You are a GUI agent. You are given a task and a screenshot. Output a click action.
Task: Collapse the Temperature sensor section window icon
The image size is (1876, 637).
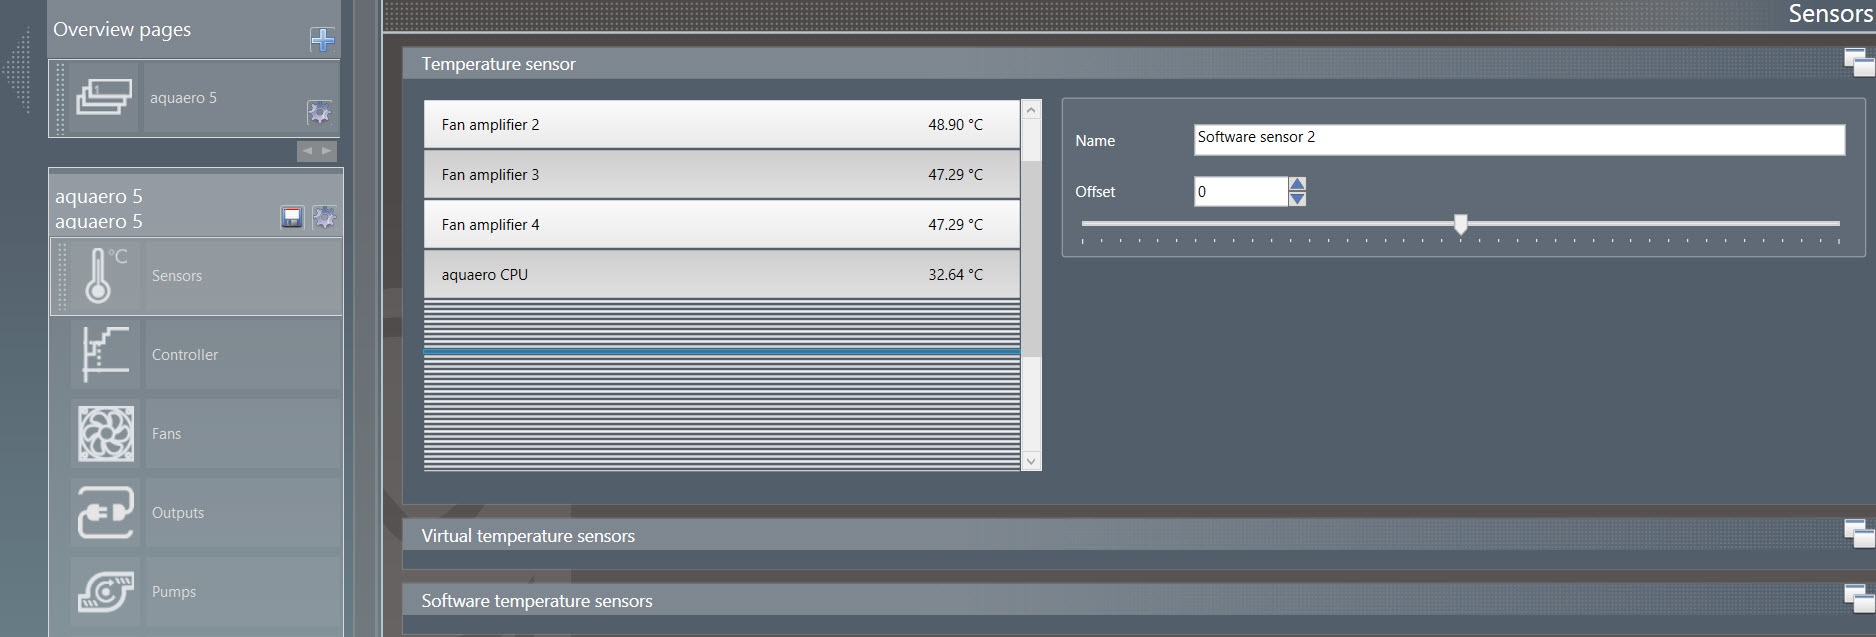tap(1859, 62)
